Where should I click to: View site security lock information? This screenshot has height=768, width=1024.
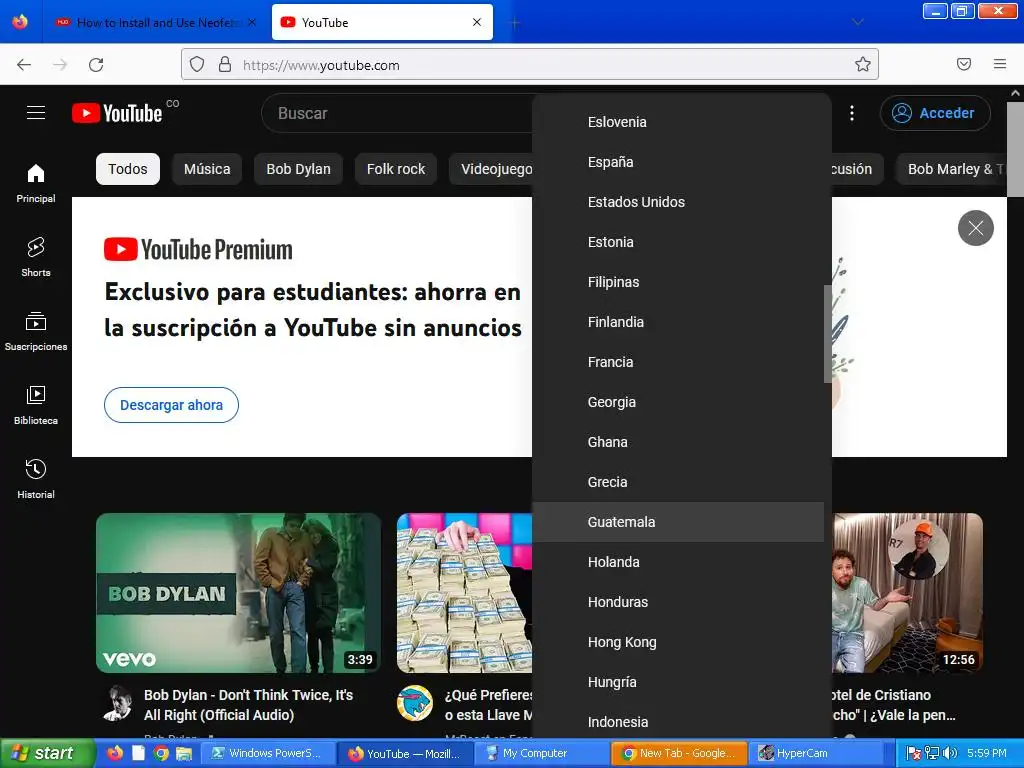[x=225, y=64]
